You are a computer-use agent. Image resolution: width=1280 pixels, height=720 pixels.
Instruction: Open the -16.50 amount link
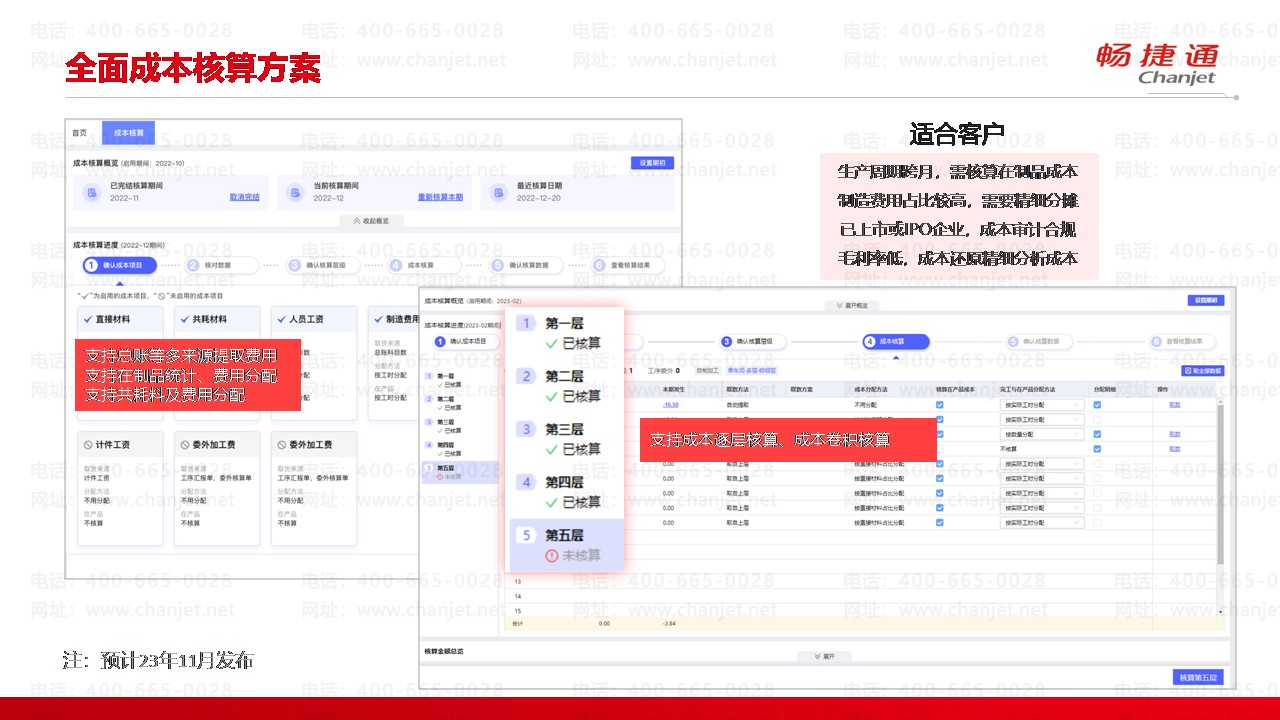coord(670,405)
